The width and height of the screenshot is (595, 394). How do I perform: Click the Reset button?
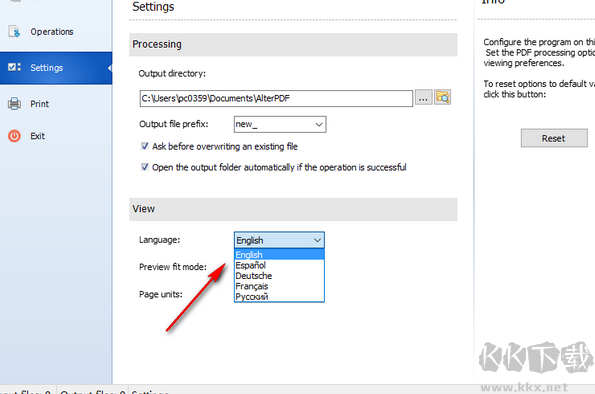click(554, 138)
